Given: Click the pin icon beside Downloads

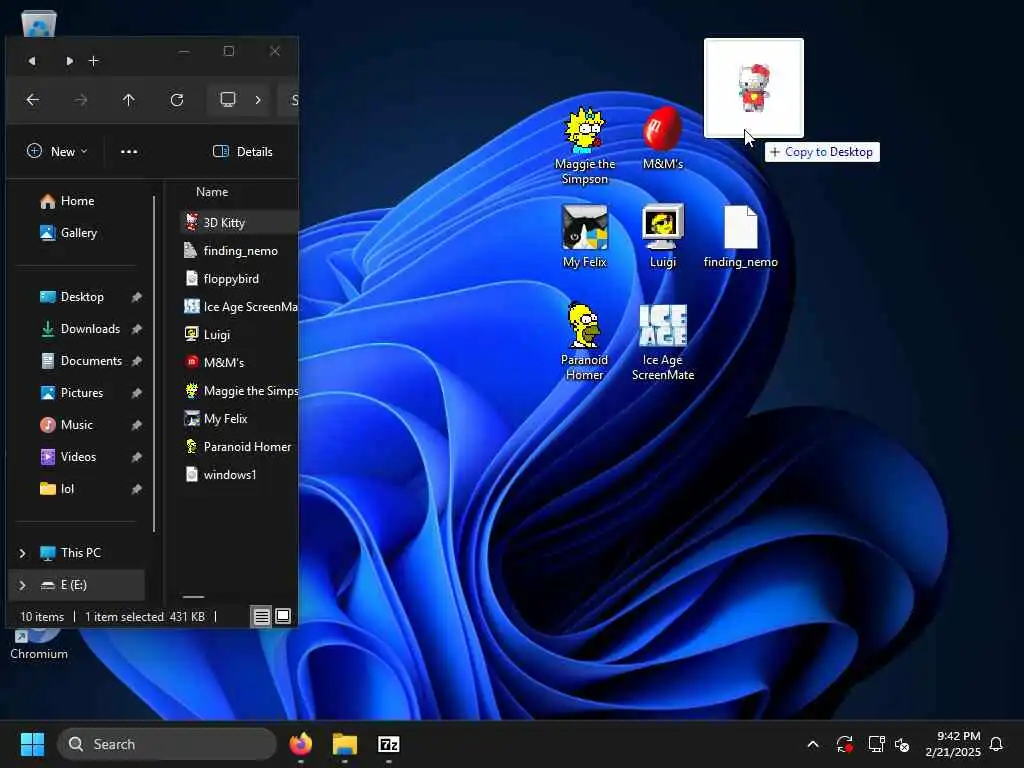Looking at the screenshot, I should [136, 329].
